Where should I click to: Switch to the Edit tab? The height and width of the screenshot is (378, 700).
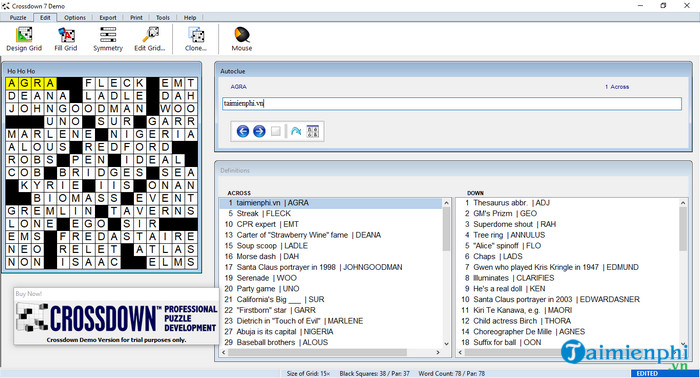tap(45, 17)
